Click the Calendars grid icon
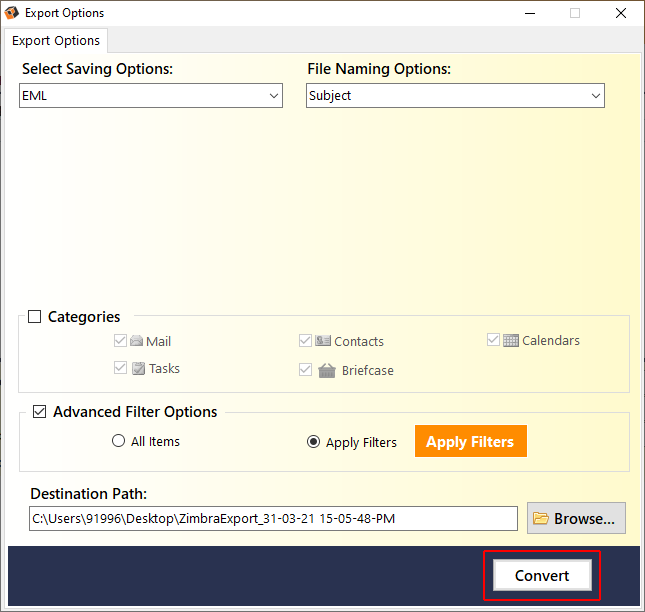This screenshot has height=612, width=645. point(511,341)
